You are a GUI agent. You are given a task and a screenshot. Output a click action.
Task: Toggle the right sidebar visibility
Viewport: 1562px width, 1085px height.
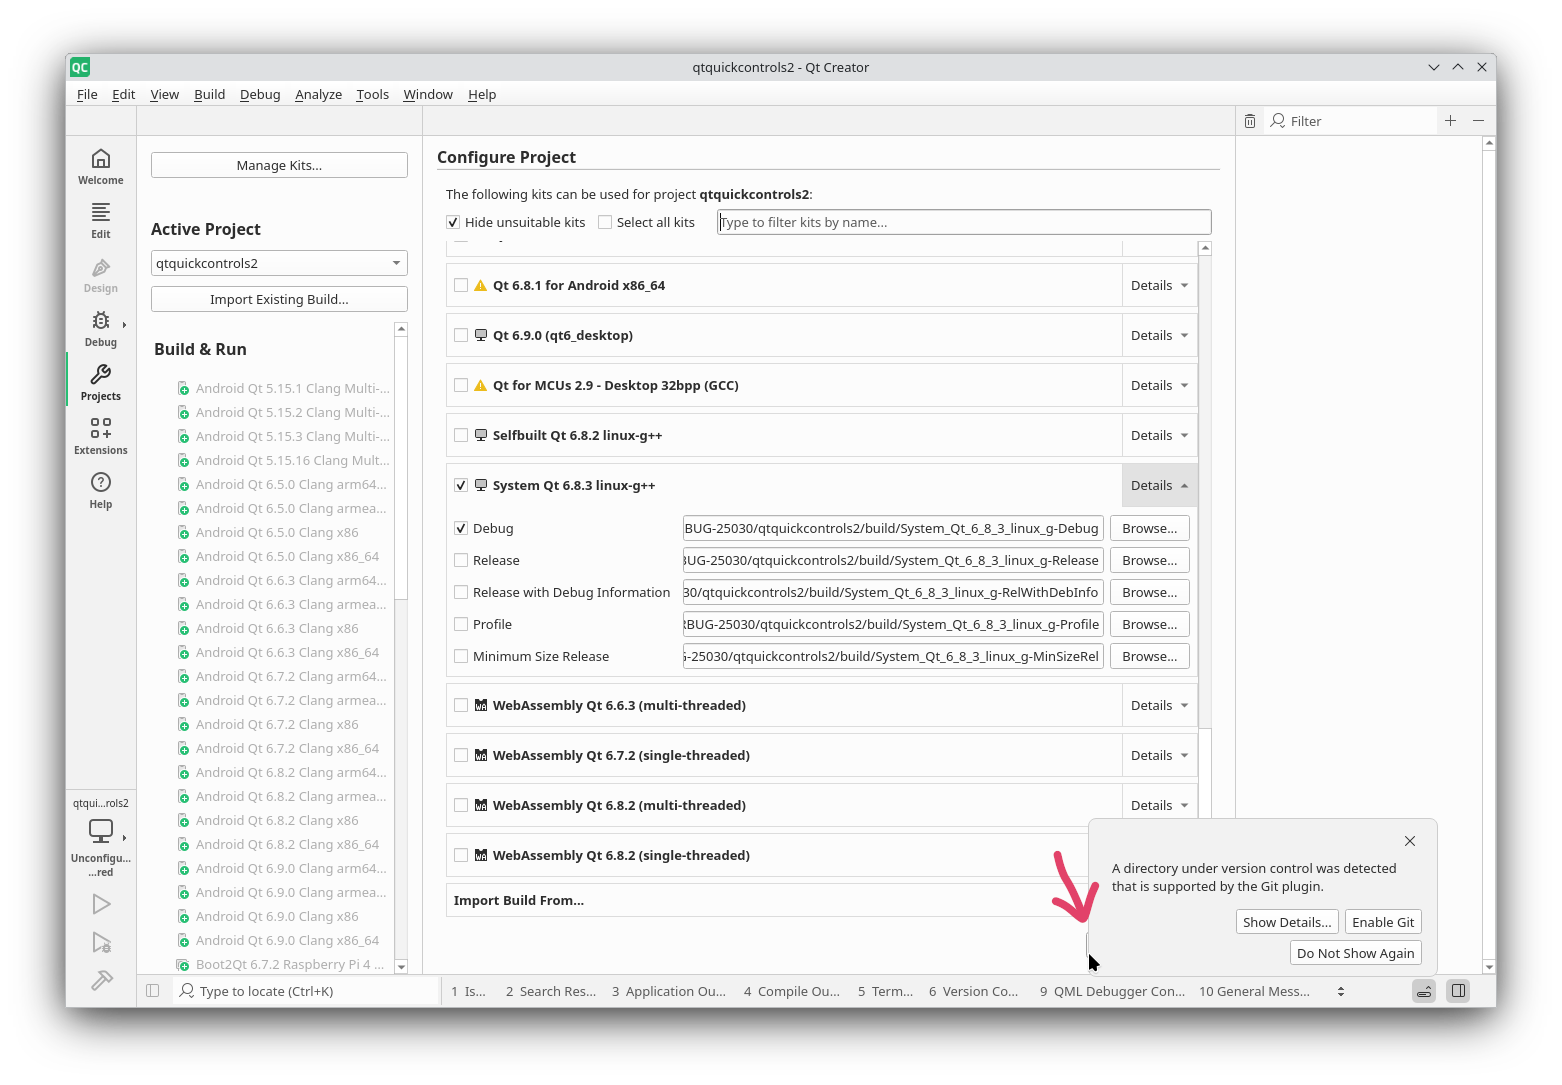point(1459,991)
